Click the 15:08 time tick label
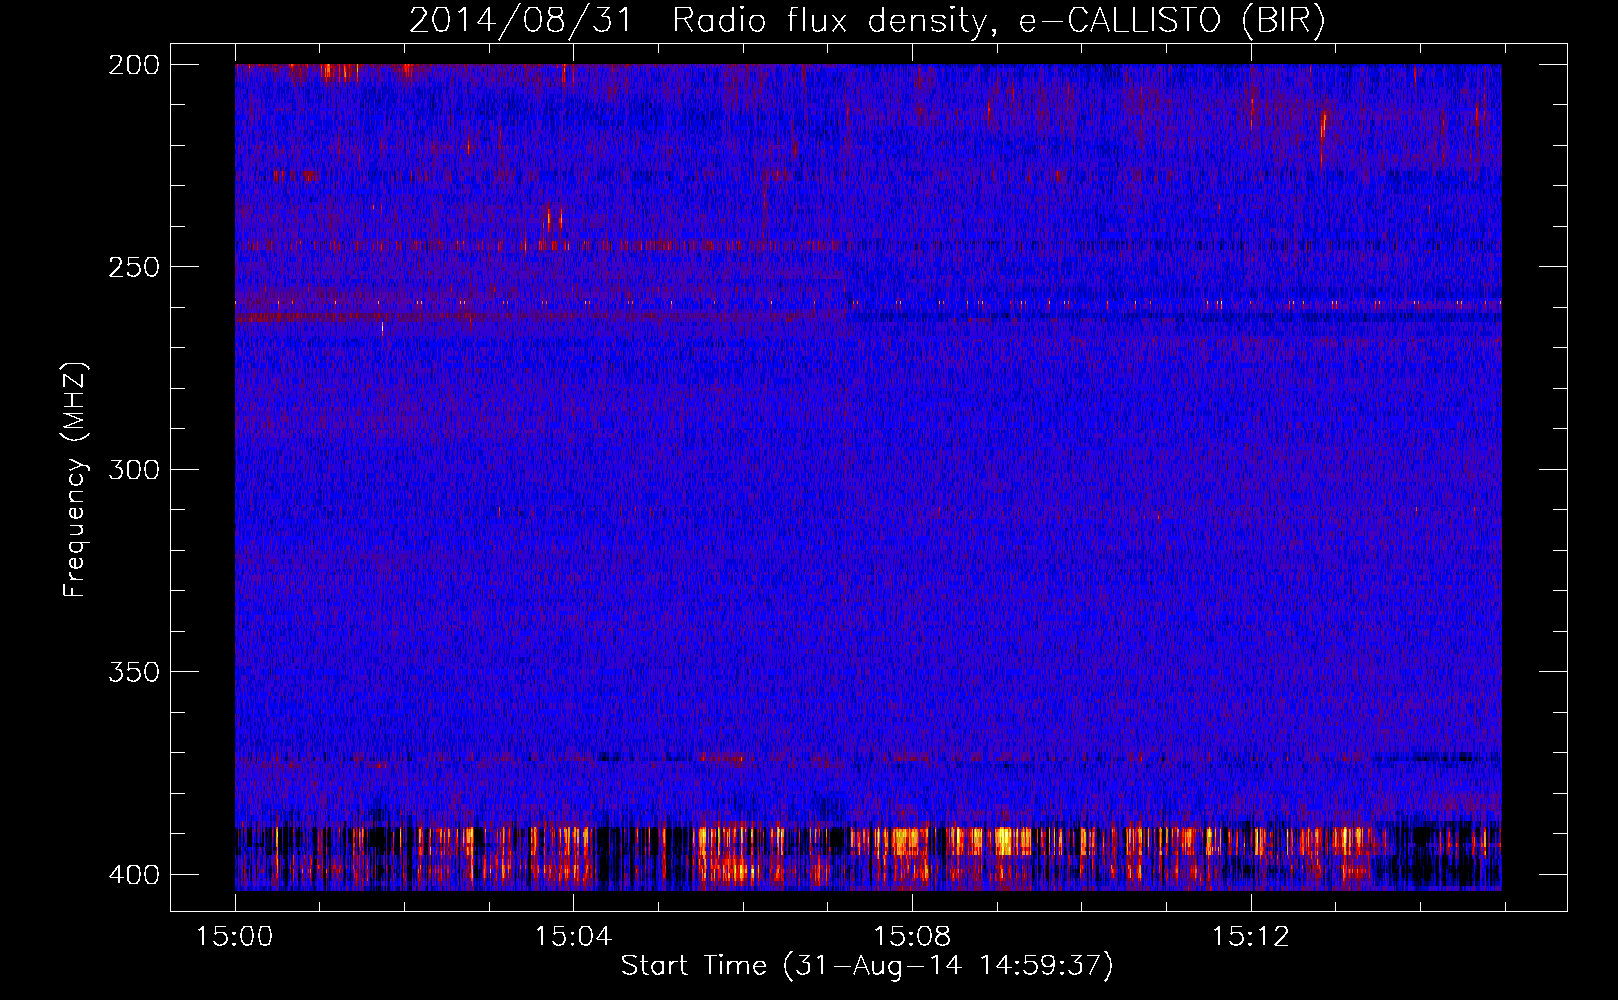This screenshot has width=1618, height=1000. coord(912,937)
